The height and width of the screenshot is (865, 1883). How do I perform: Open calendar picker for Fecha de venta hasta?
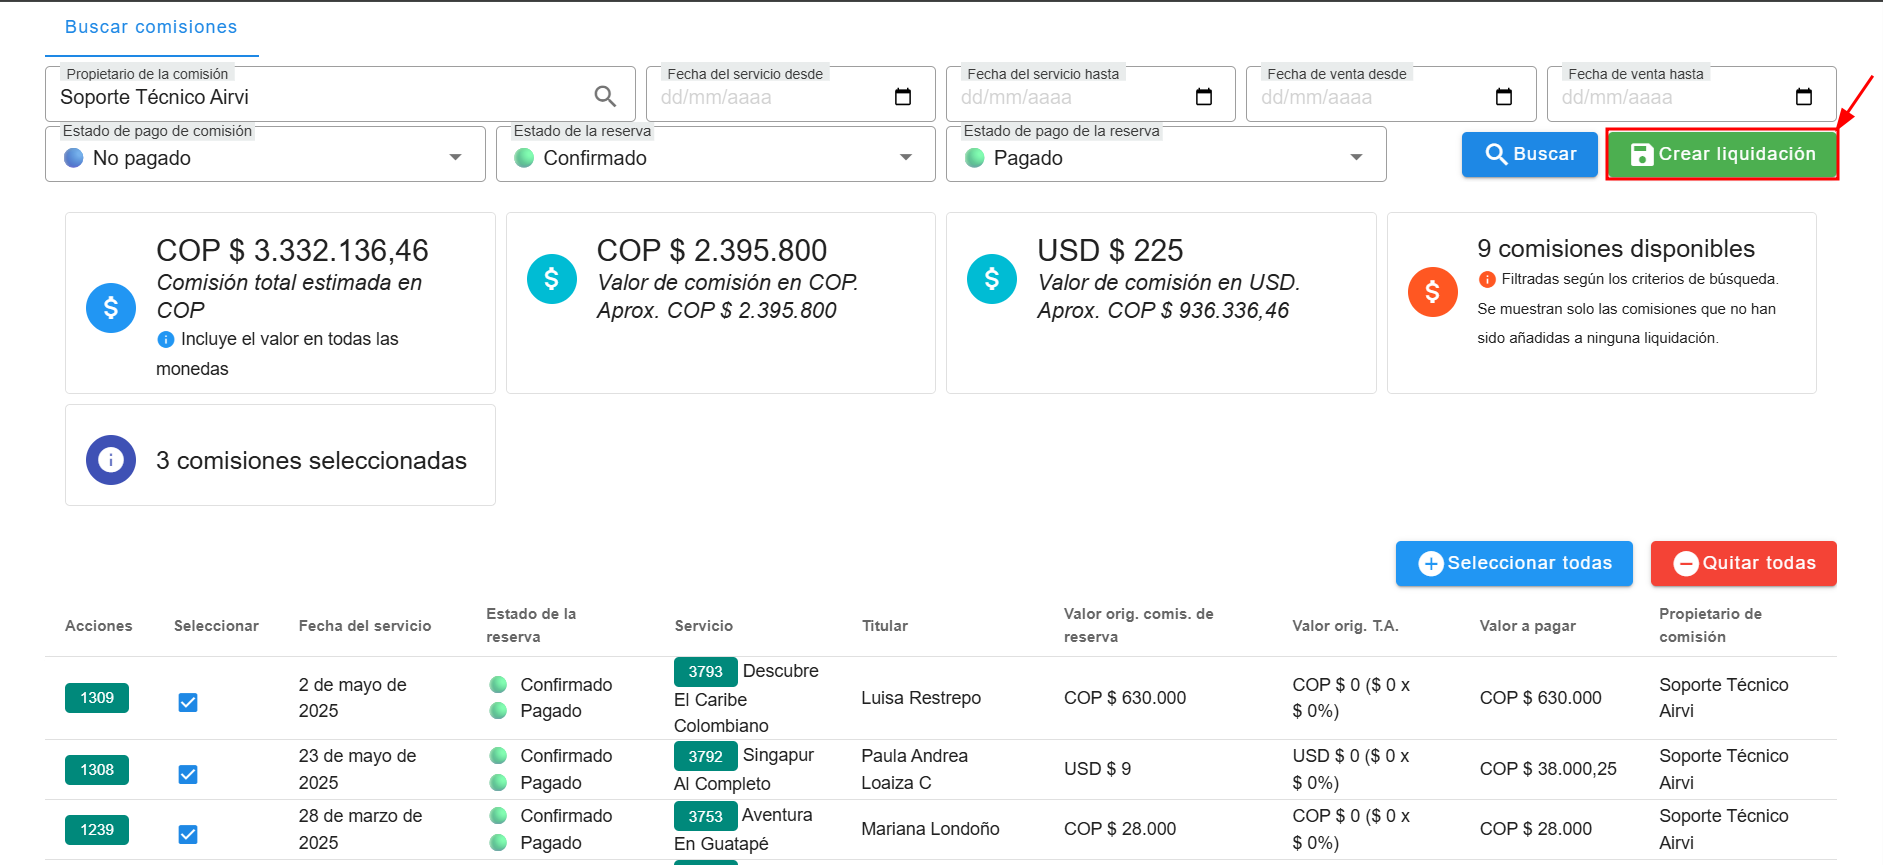[x=1803, y=97]
